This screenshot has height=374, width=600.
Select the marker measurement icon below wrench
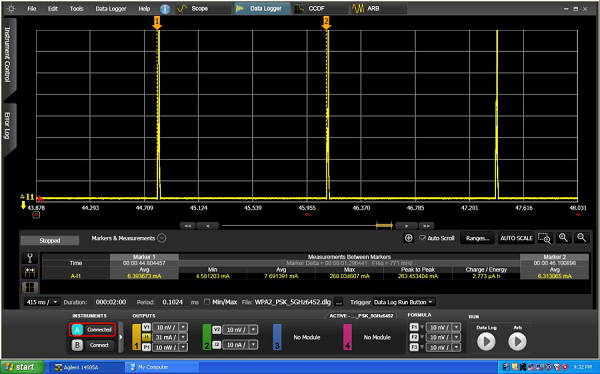[30, 273]
